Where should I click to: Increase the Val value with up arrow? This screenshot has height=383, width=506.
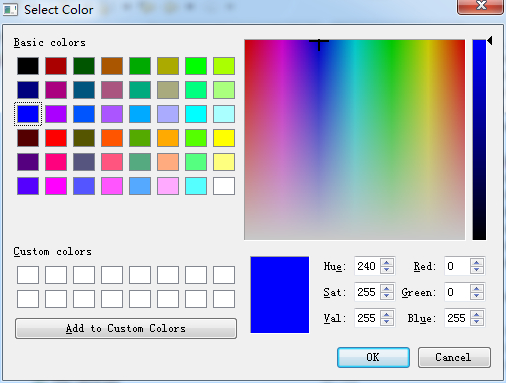(x=387, y=315)
